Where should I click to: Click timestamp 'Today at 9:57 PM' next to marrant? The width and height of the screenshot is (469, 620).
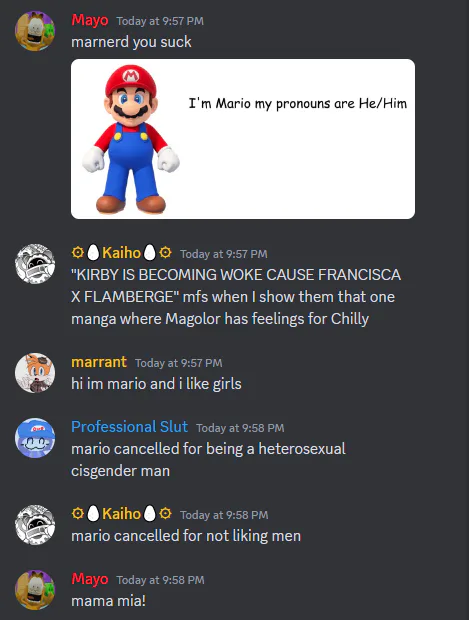tap(179, 363)
